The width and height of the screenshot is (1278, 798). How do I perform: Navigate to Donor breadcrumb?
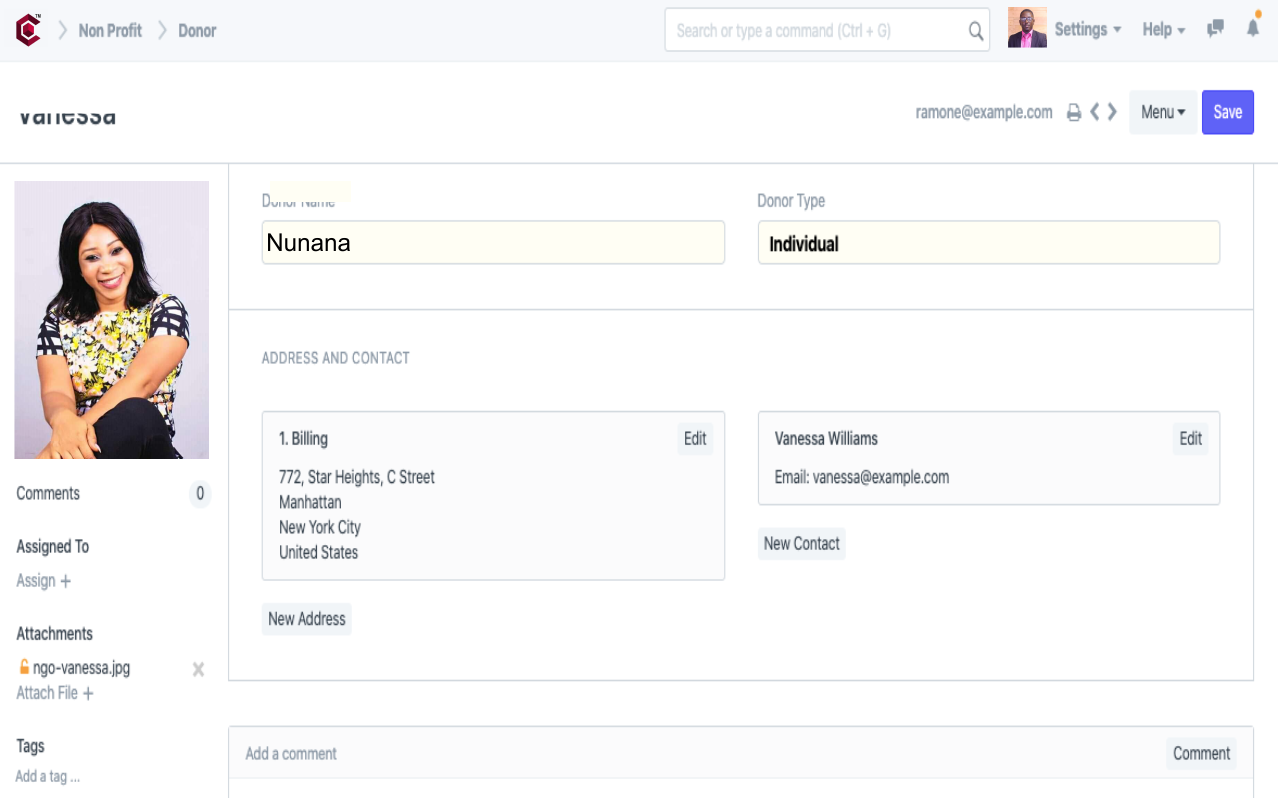click(x=197, y=31)
